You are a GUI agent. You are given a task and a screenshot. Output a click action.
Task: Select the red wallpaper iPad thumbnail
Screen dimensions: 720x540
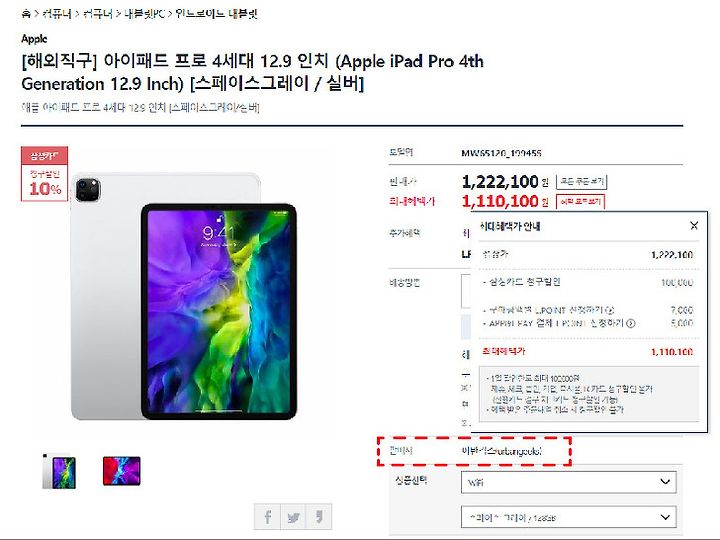[x=122, y=471]
